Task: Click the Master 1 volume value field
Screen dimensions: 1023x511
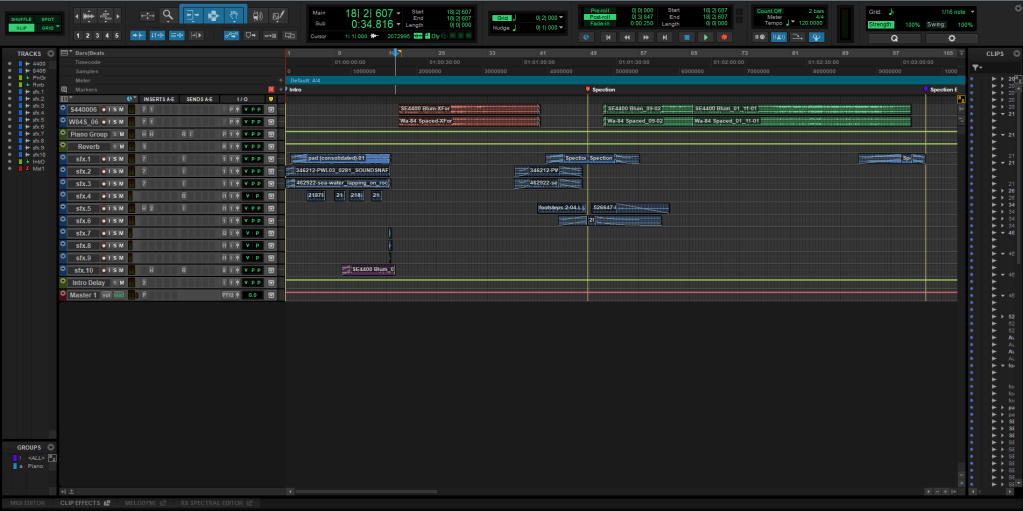Action: (x=253, y=295)
